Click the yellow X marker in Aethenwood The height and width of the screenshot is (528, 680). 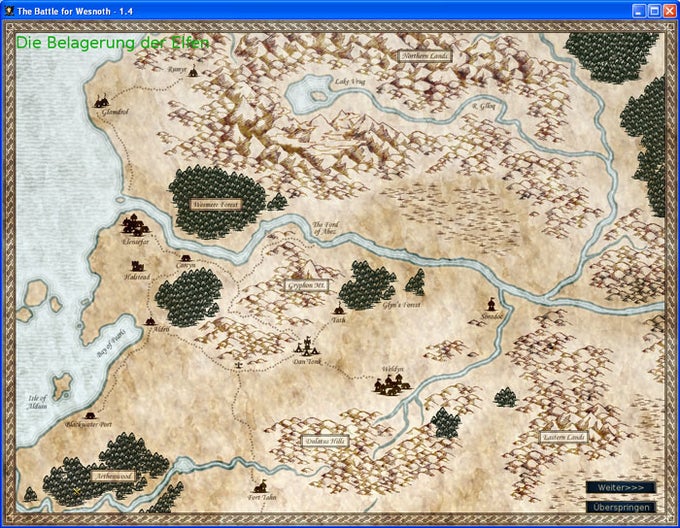(77, 492)
